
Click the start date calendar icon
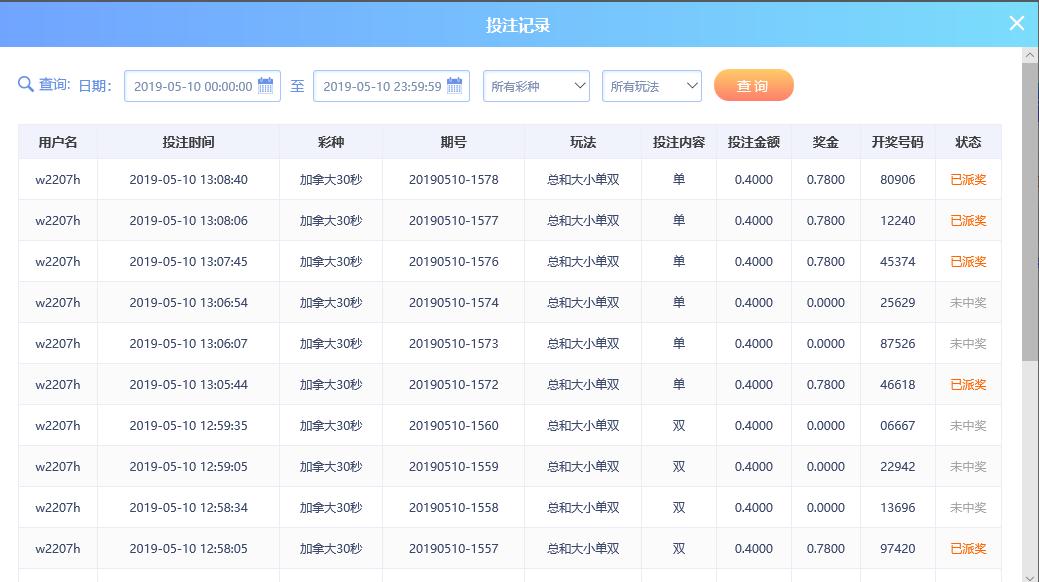click(265, 86)
